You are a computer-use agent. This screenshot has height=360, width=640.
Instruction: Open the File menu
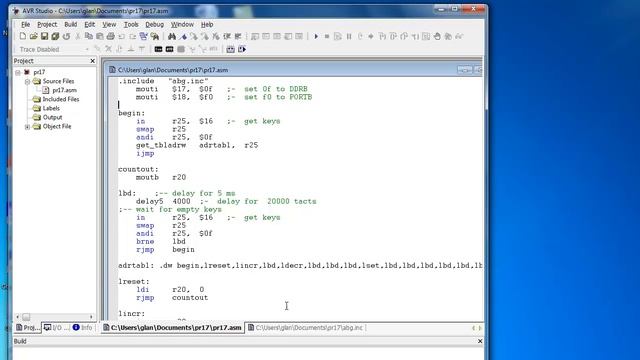pos(25,24)
